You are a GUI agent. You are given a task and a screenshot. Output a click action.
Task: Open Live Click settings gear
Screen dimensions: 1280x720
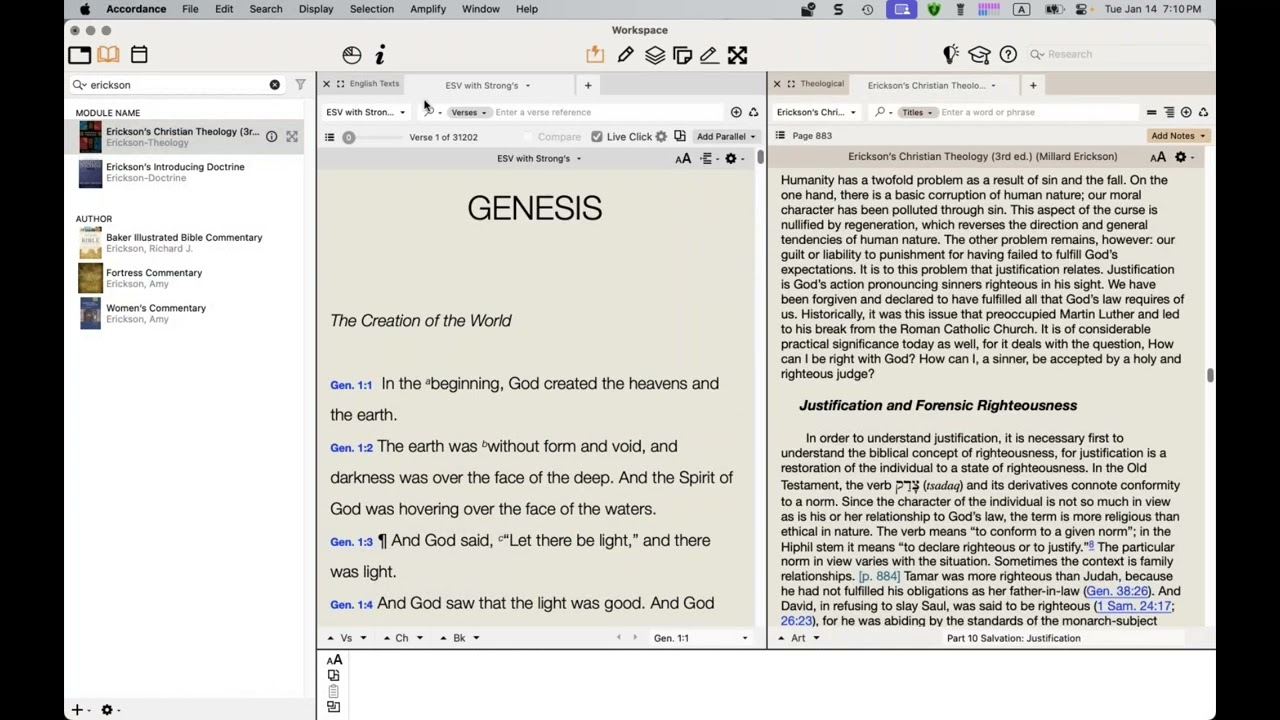[x=661, y=136]
